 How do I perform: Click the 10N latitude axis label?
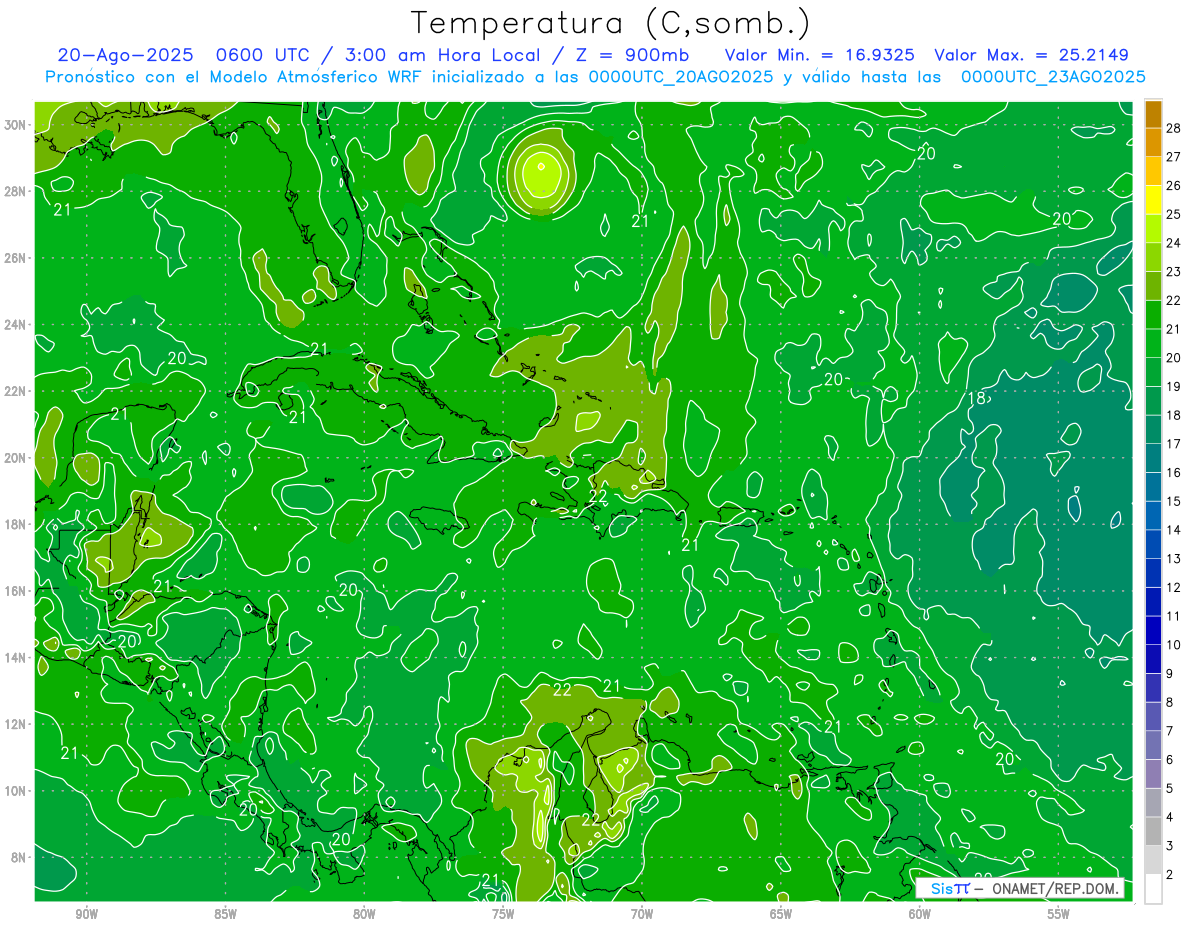click(x=15, y=791)
